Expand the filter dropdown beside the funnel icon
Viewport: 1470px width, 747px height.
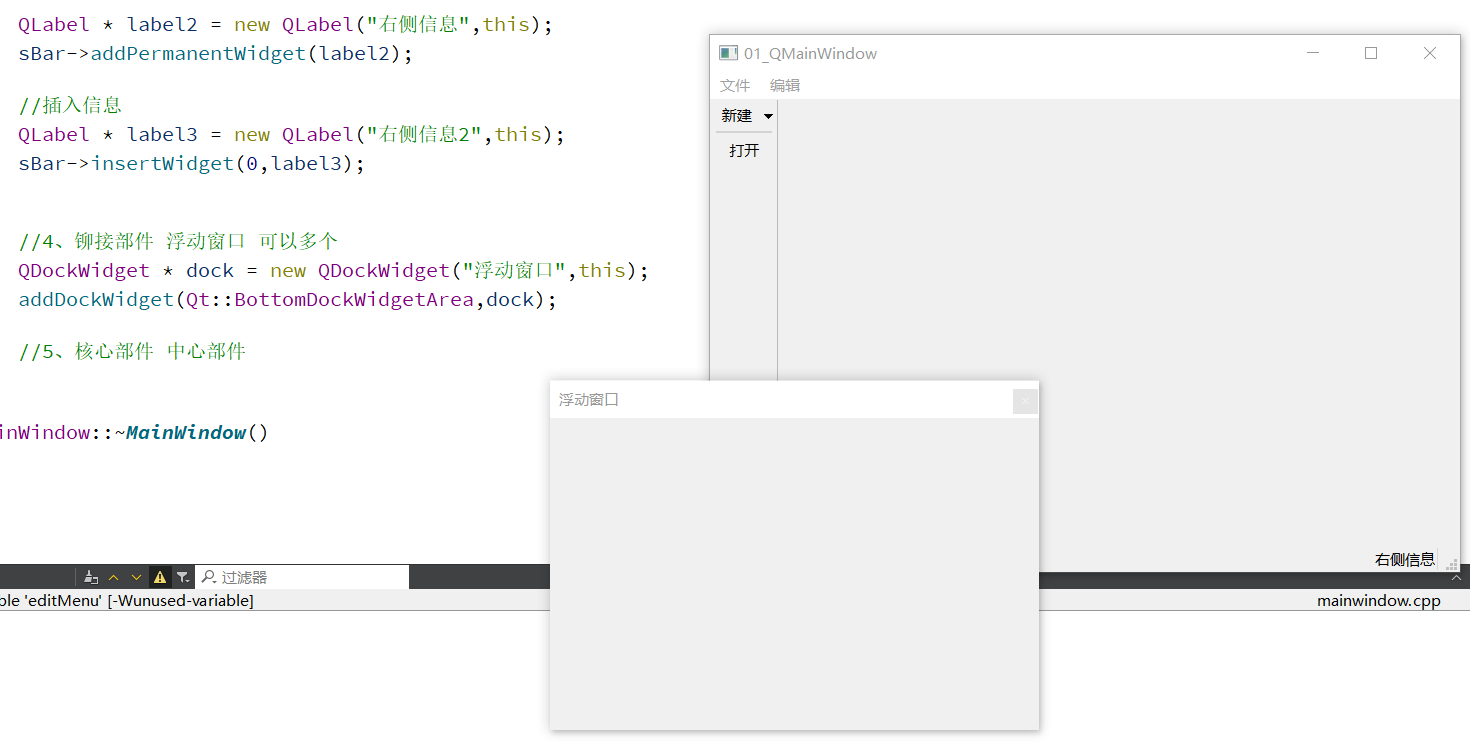tap(189, 581)
